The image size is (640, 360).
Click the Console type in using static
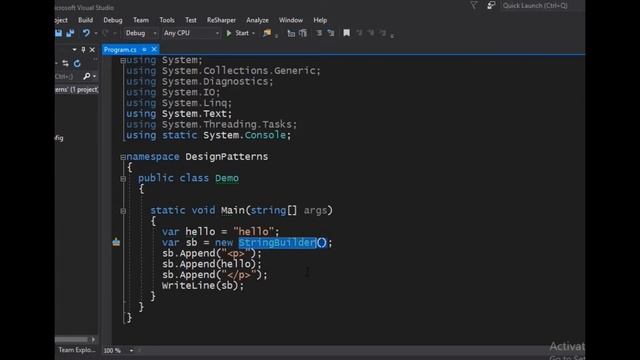coord(265,135)
